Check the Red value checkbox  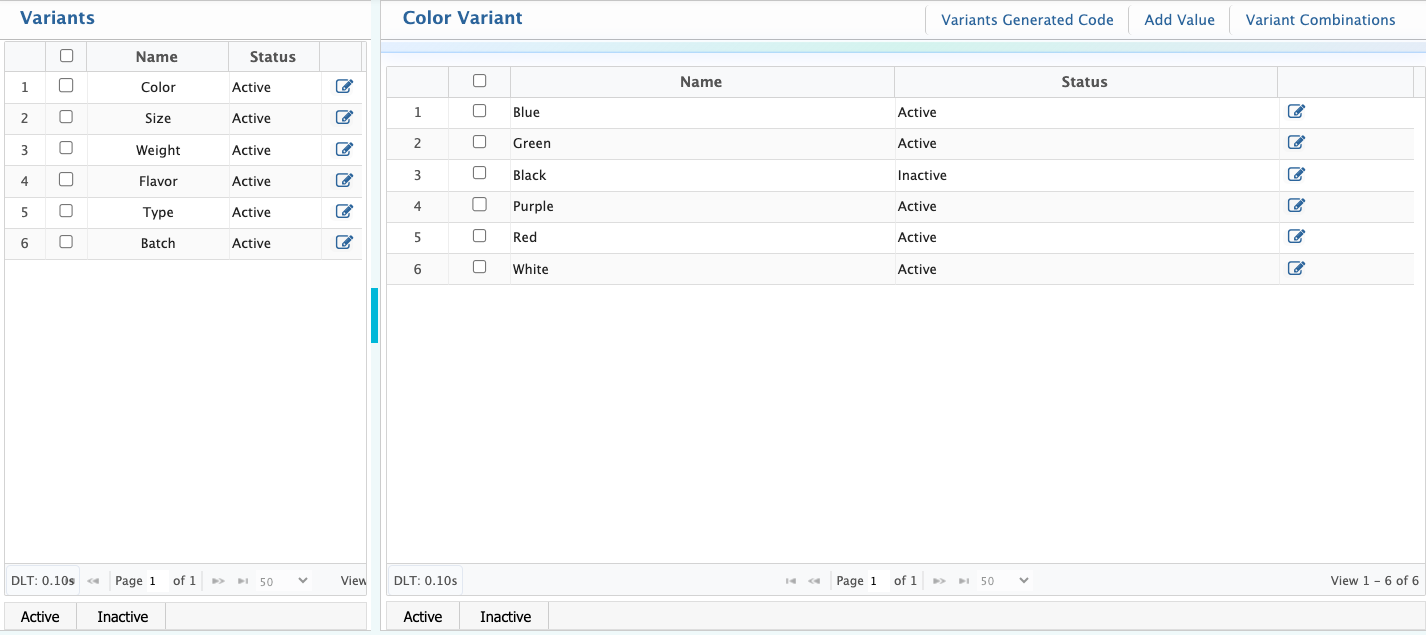pos(479,236)
